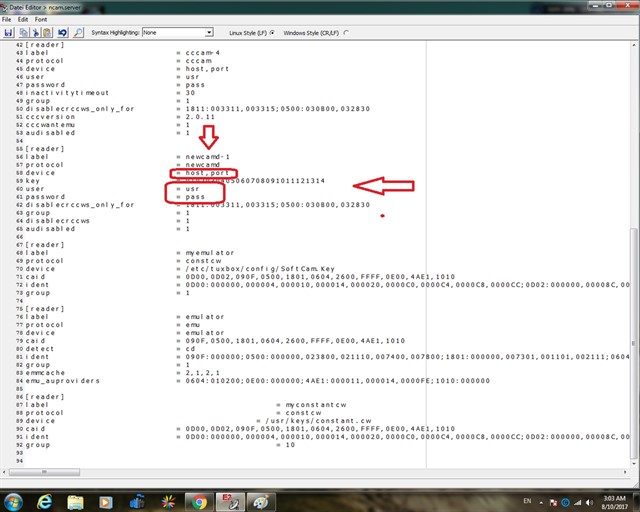Open the File menu
640x512 pixels.
click(x=8, y=19)
